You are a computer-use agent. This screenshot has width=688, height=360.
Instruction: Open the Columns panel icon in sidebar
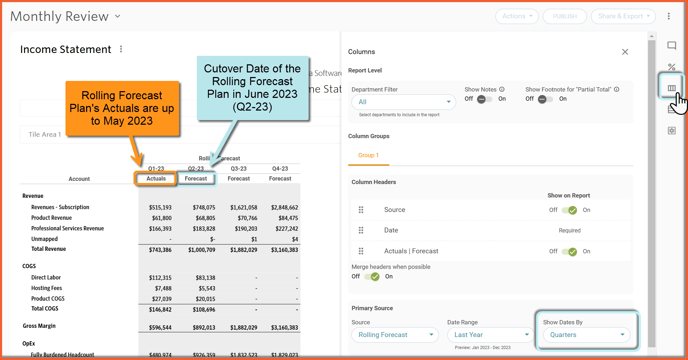tap(671, 88)
